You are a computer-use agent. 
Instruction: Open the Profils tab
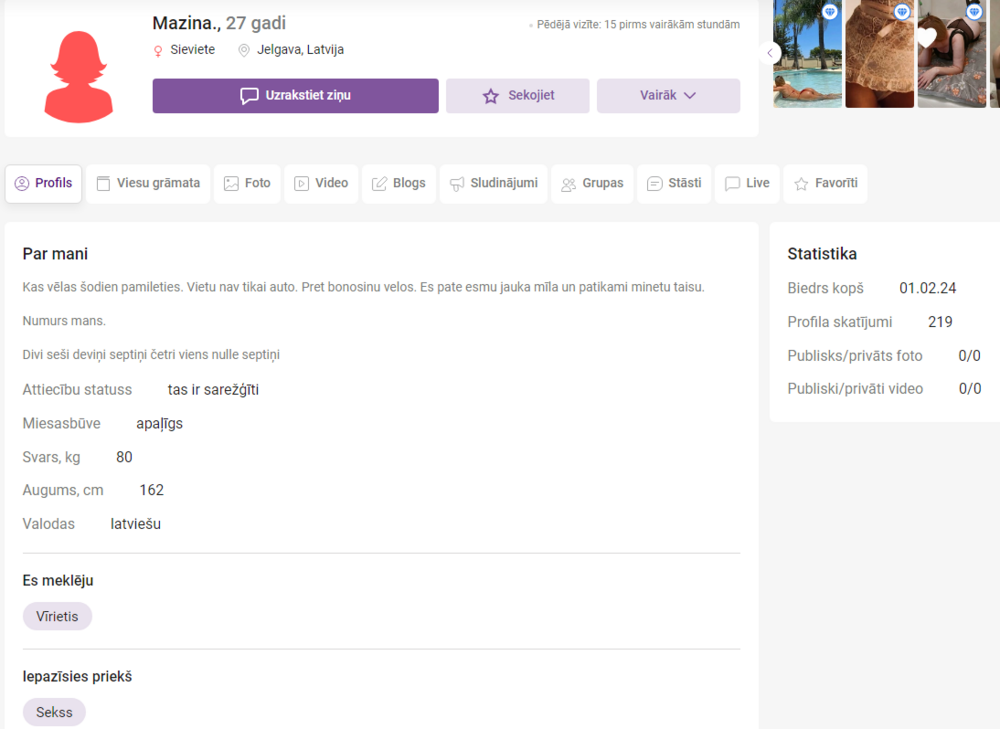click(43, 184)
